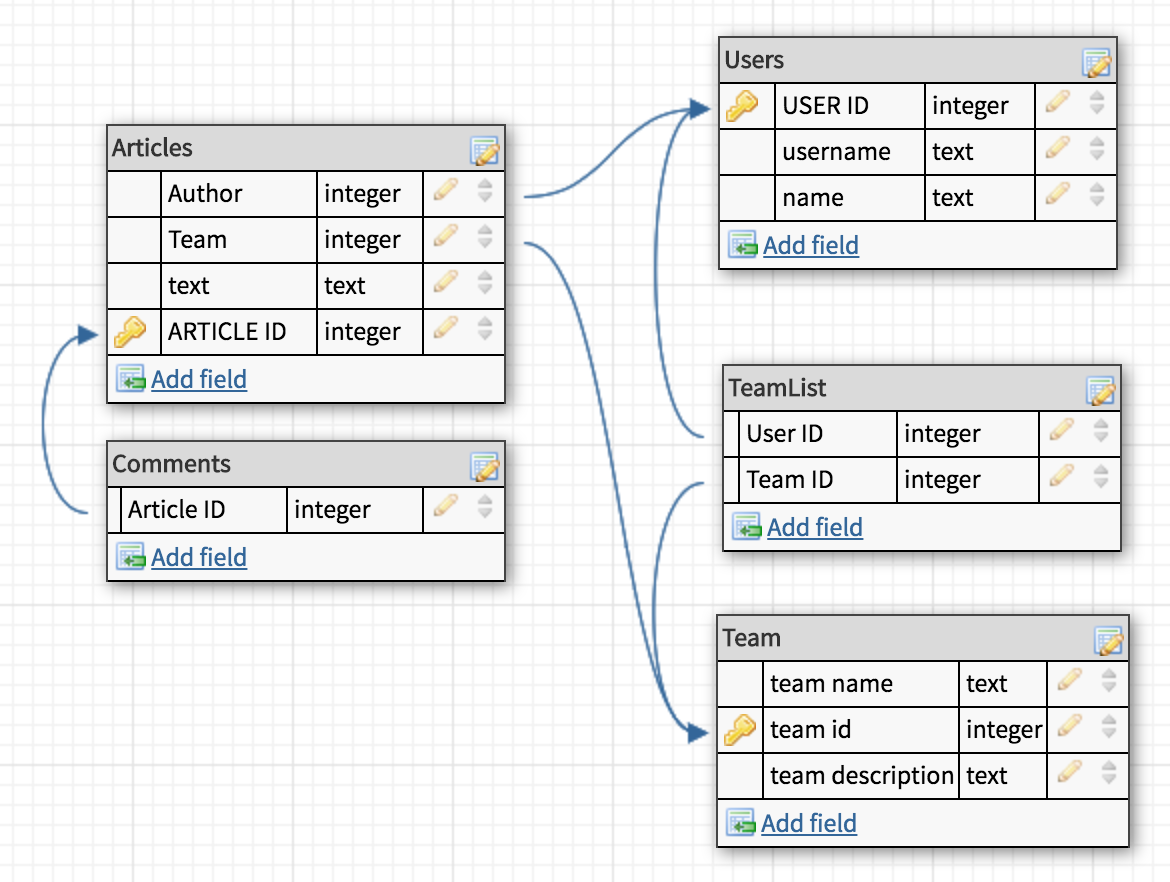Screen dimensions: 1170x882
Task: Click the key icon next to ARTICLE ID
Action: (x=130, y=331)
